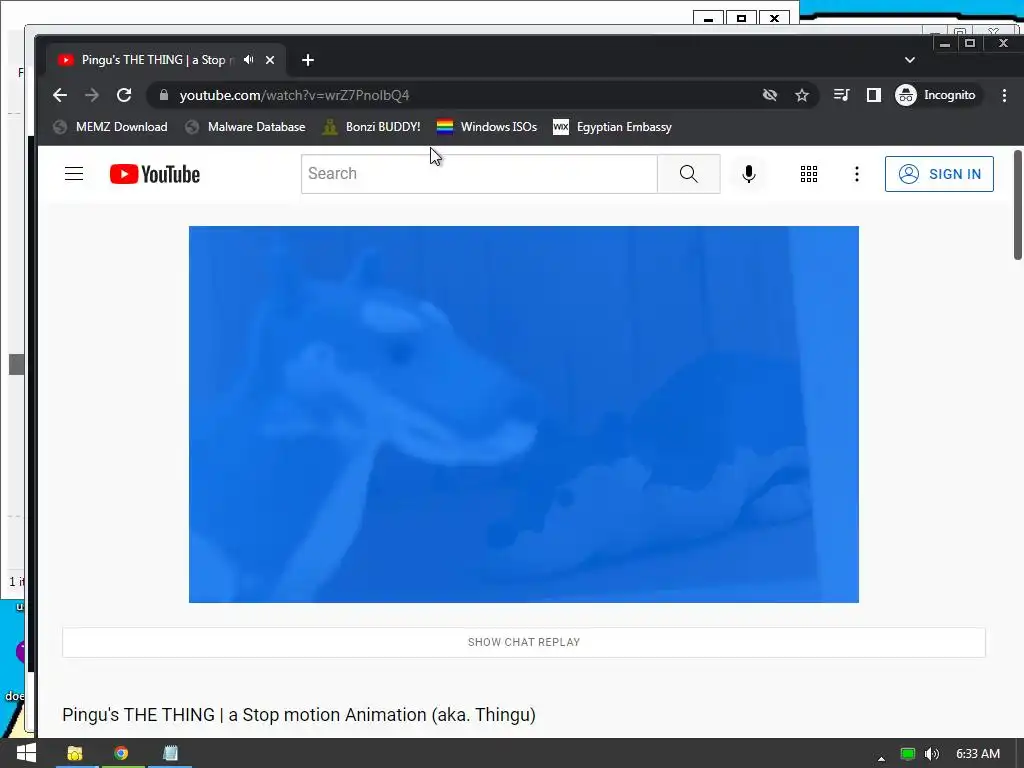Click the 6:33 AM taskbar clock

pos(978,754)
